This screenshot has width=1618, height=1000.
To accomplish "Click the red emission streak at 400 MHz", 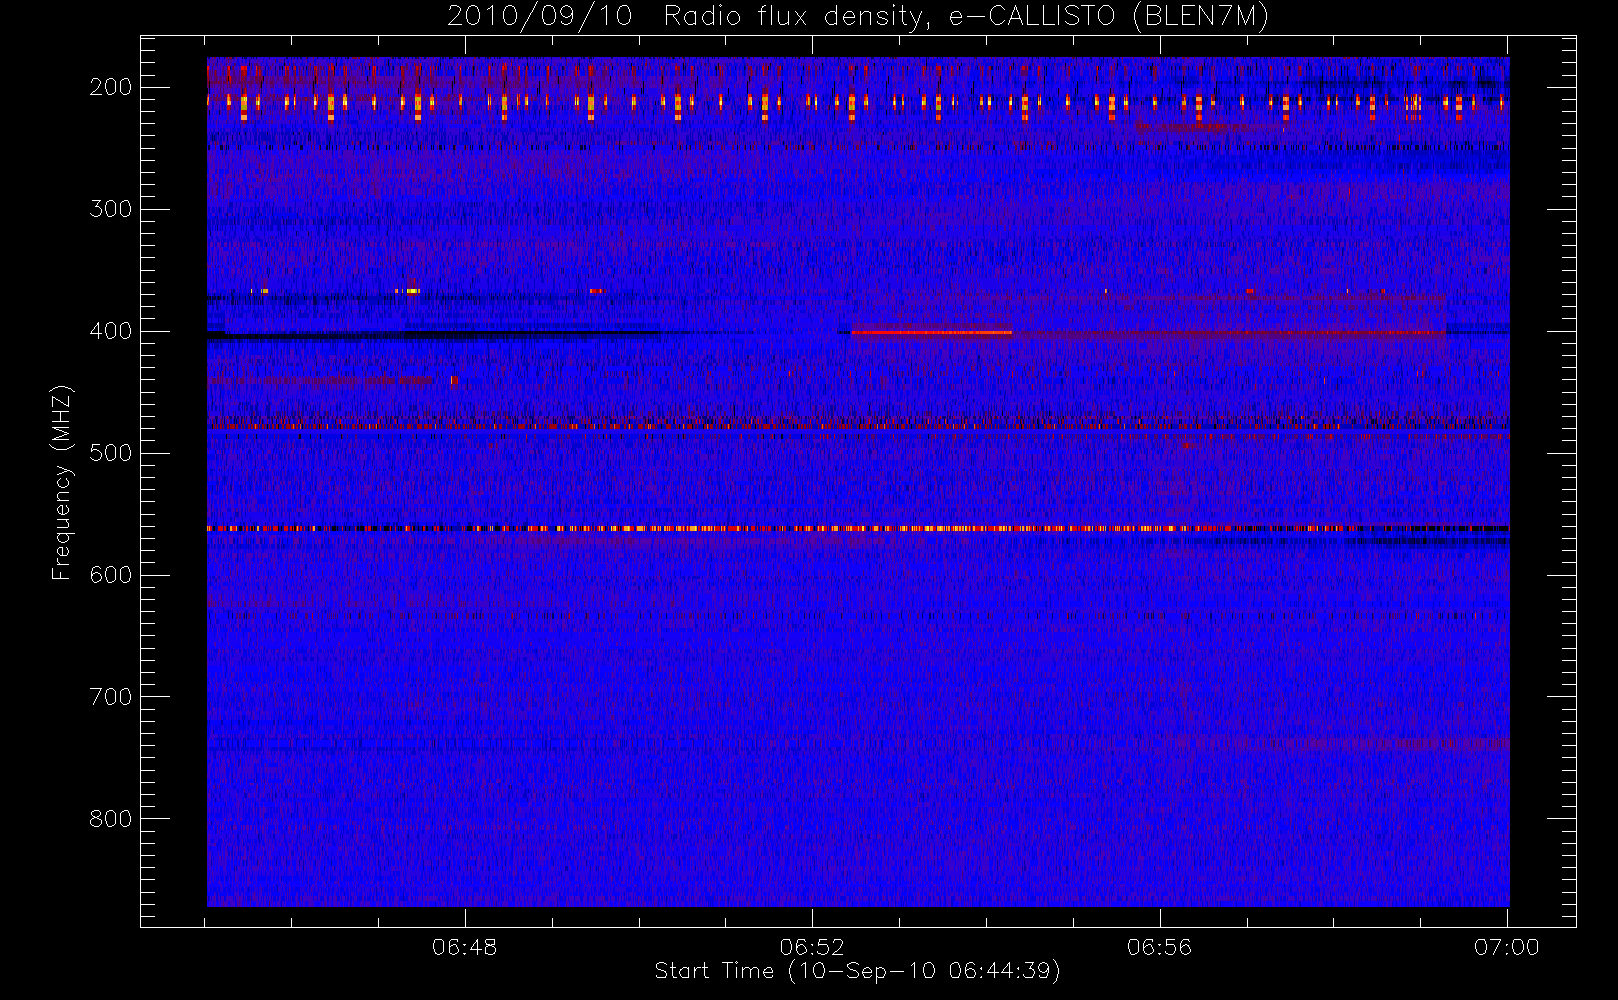I will coord(931,332).
